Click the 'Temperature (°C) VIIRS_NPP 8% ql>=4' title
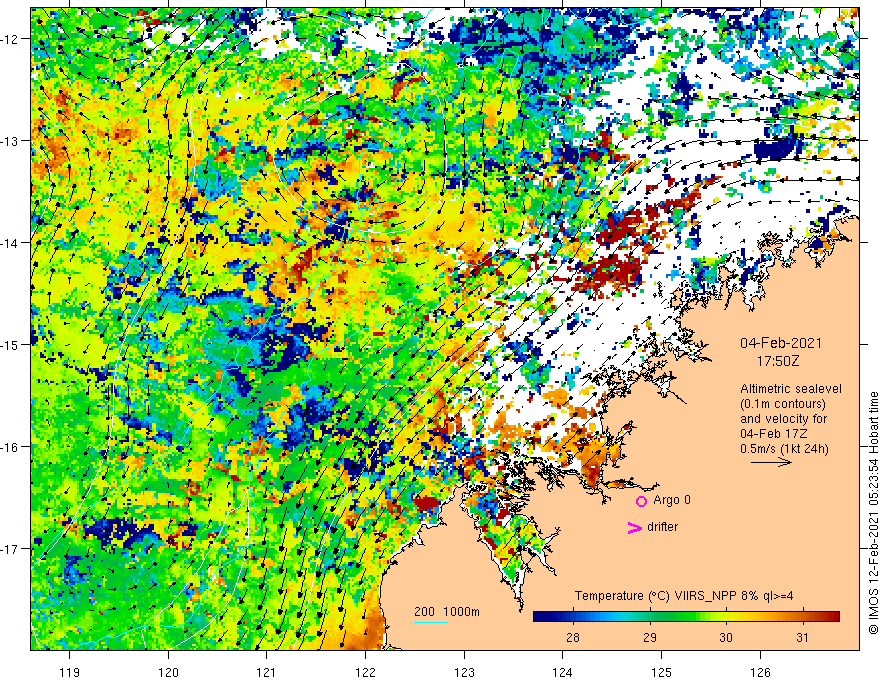 (x=684, y=596)
